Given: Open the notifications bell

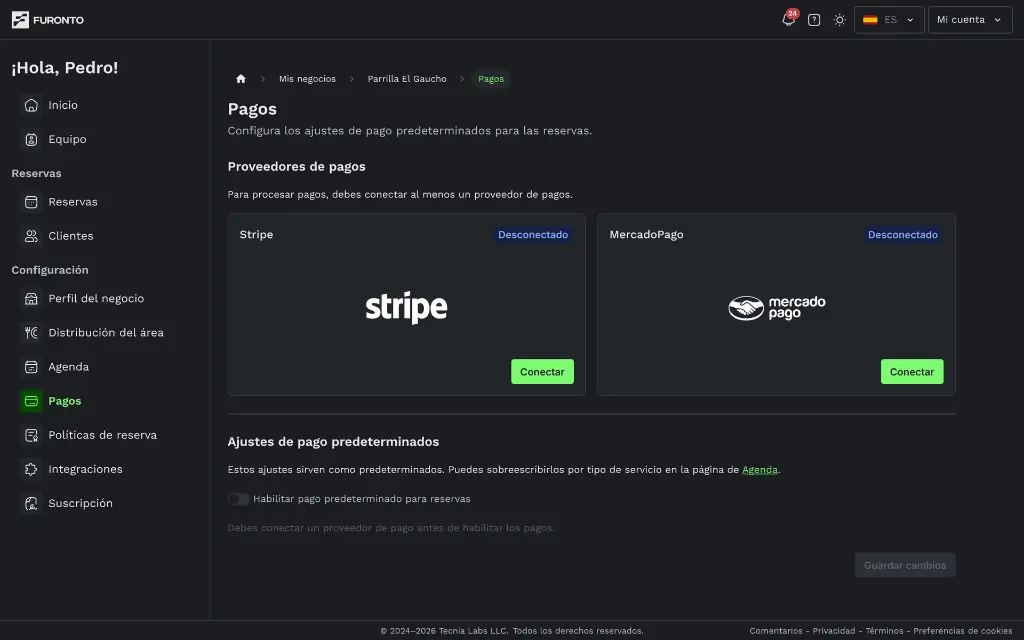Looking at the screenshot, I should coord(788,20).
